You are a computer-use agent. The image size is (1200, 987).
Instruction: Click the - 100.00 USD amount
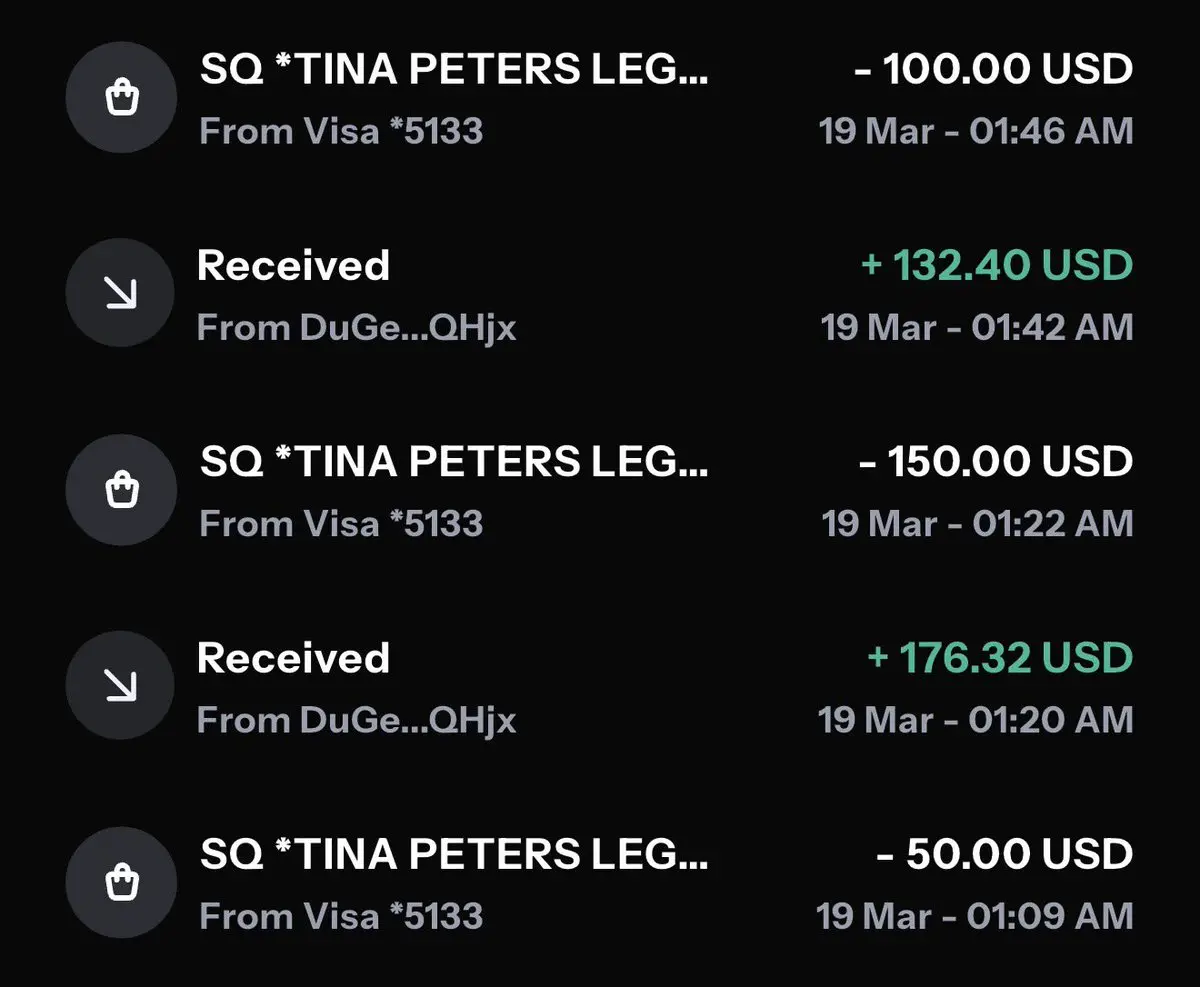(993, 69)
